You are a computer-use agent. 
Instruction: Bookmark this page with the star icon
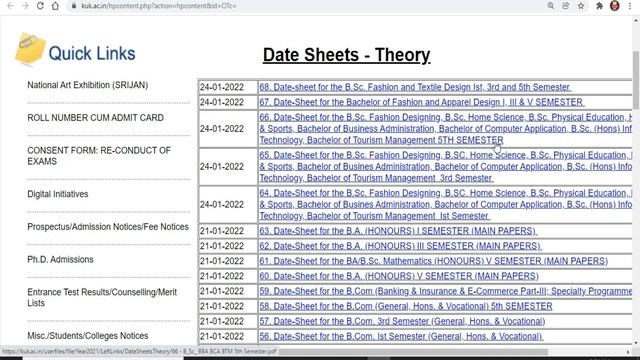tap(581, 6)
